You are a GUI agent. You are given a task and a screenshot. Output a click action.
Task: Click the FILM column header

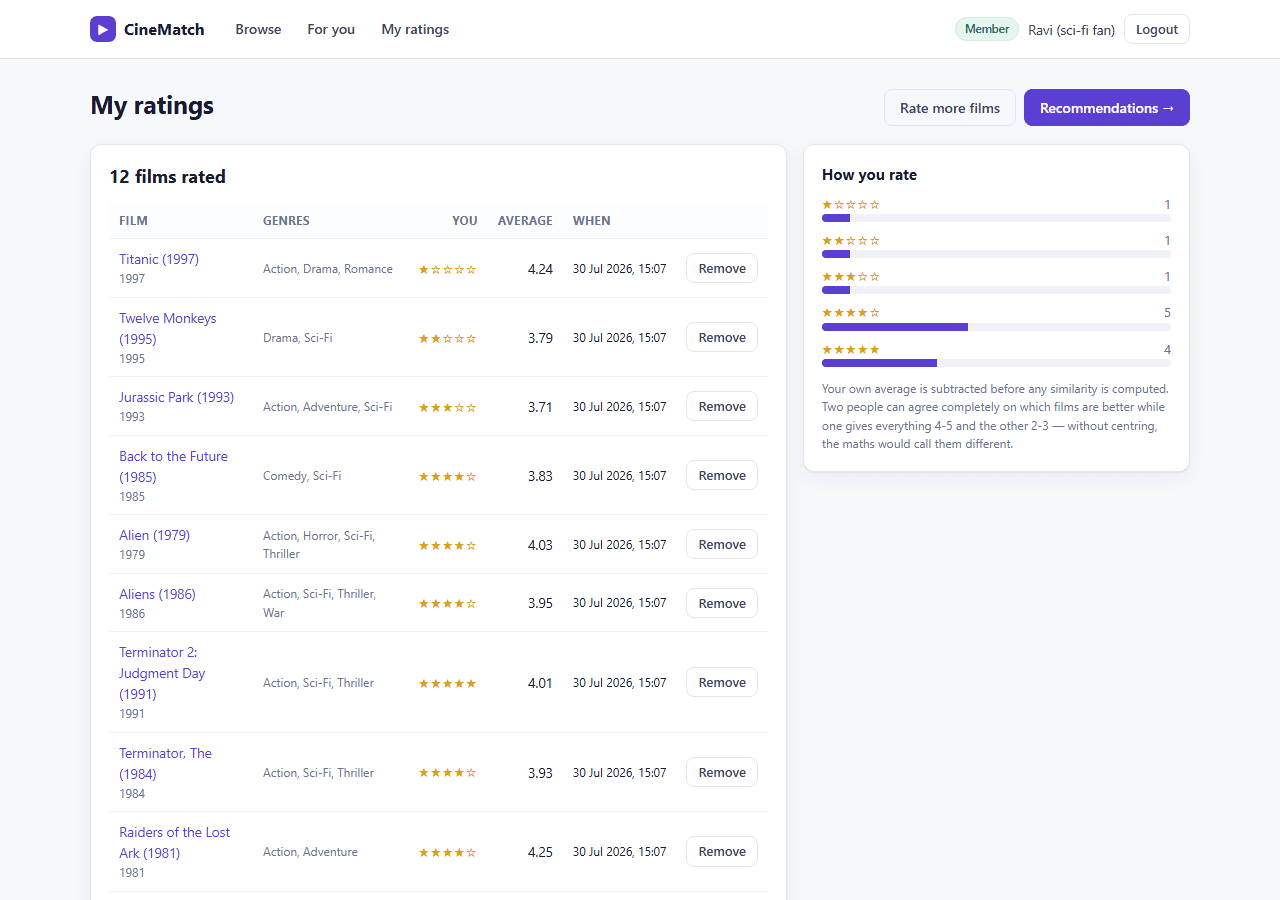click(x=133, y=221)
